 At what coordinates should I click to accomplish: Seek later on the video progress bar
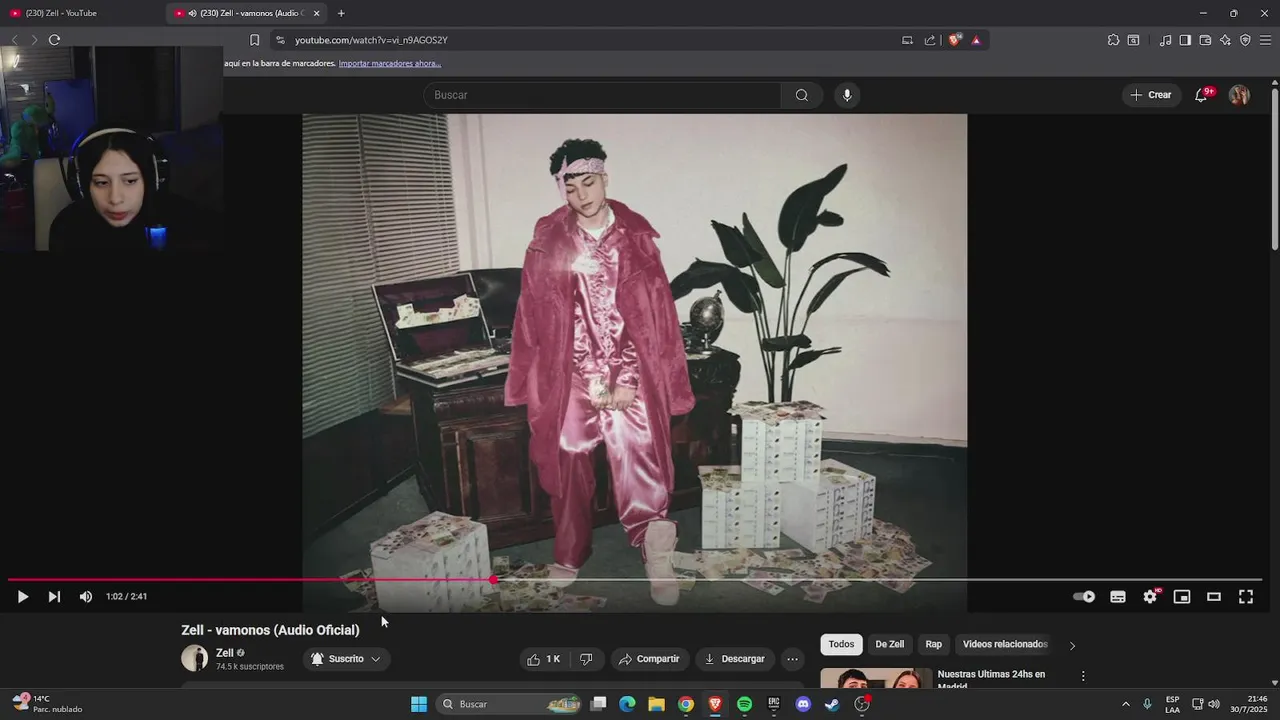880,580
